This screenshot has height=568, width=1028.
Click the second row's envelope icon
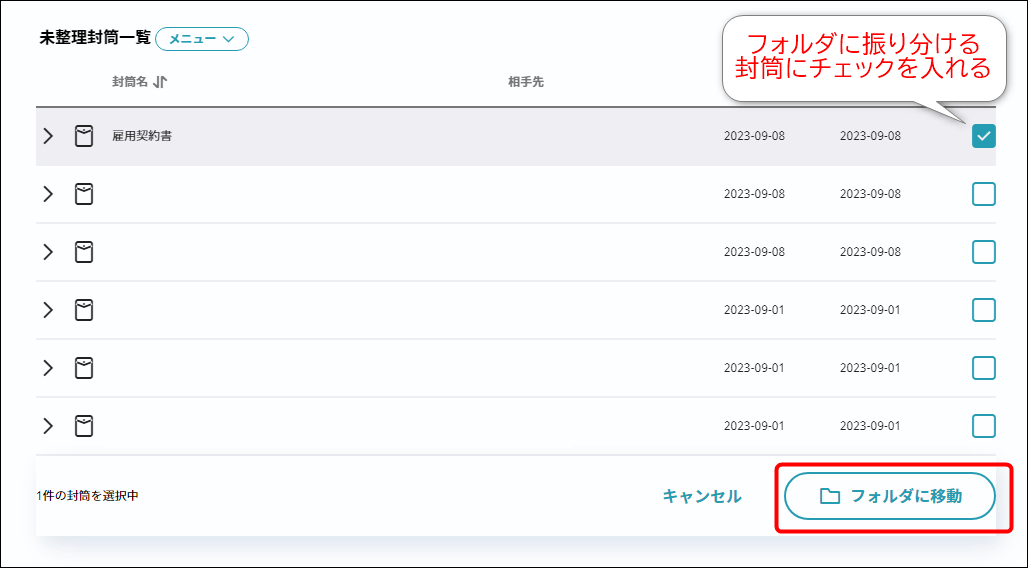[x=84, y=194]
